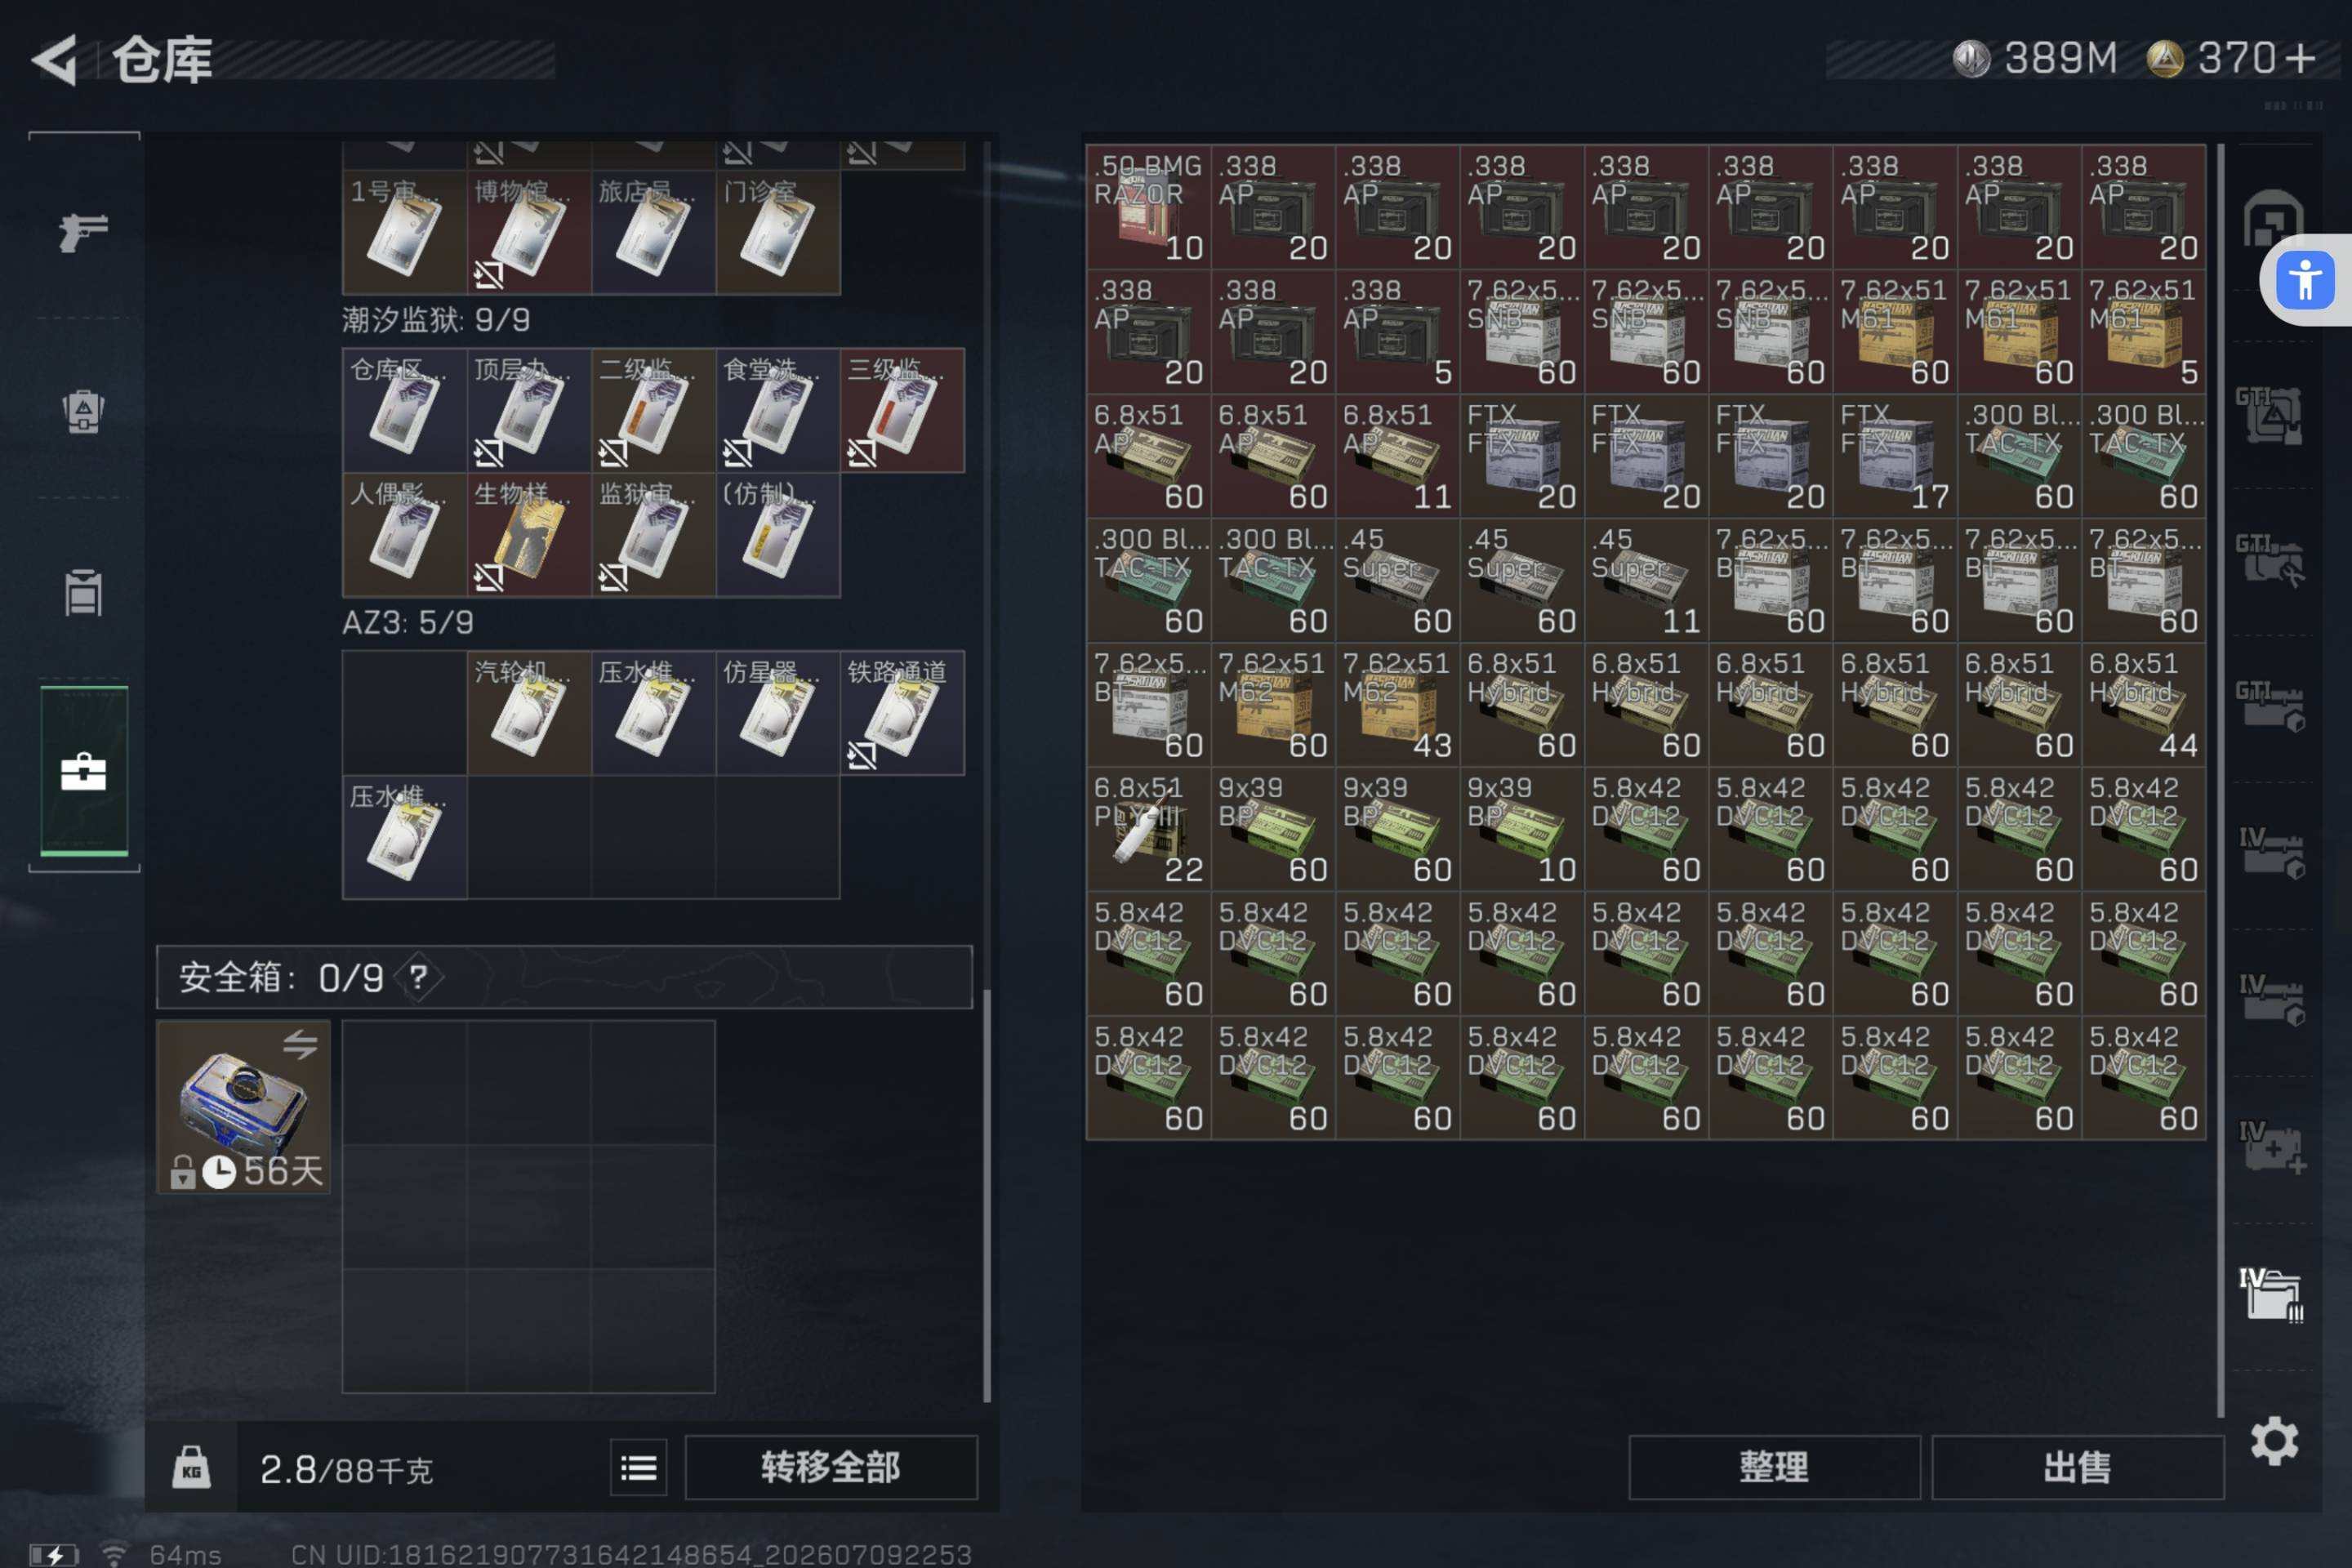The width and height of the screenshot is (2352, 1568).
Task: Select the 1号宿 key card
Action: pos(404,232)
